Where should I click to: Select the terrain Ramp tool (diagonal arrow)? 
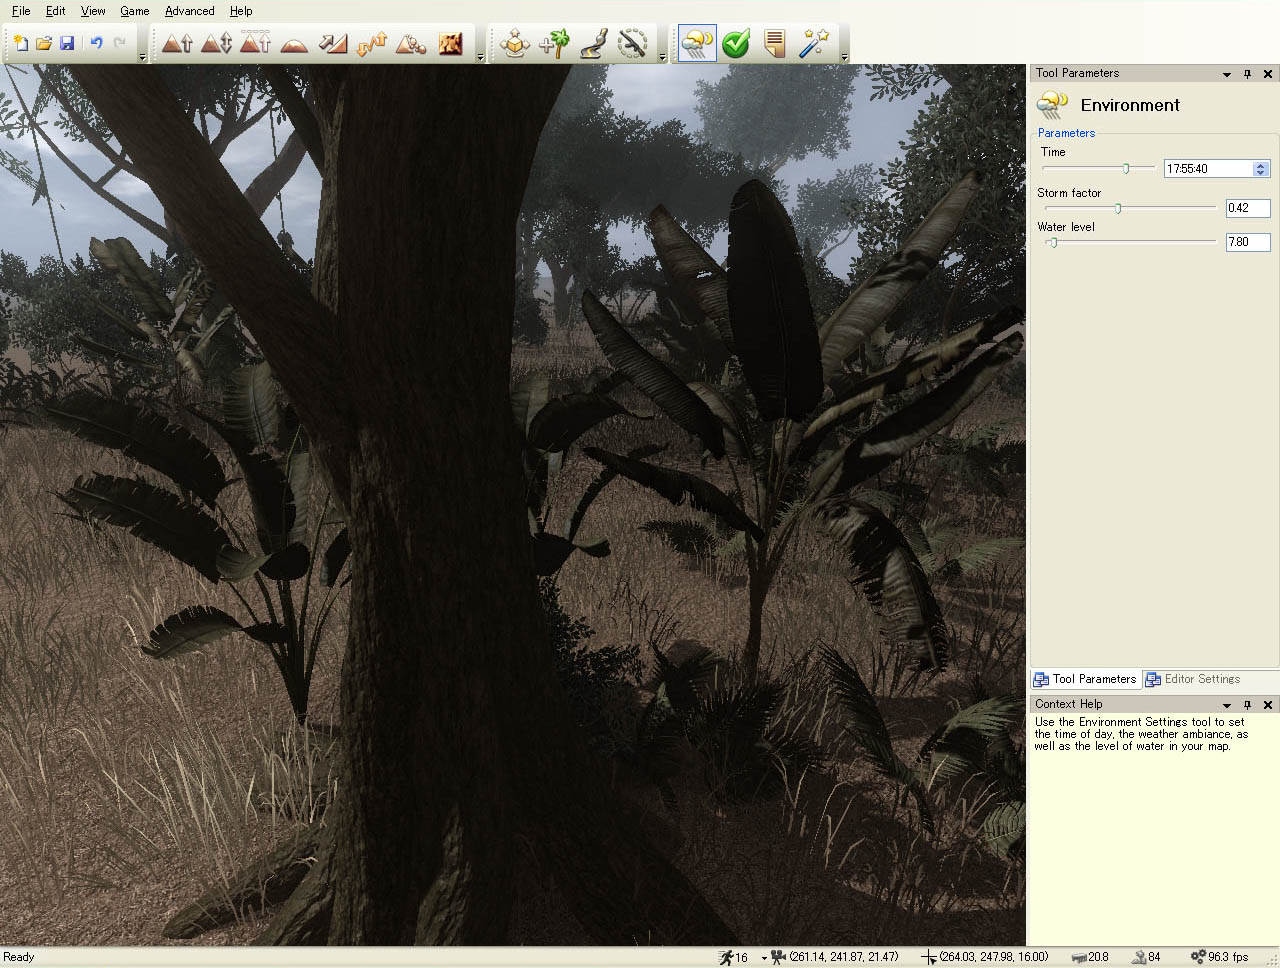[333, 43]
